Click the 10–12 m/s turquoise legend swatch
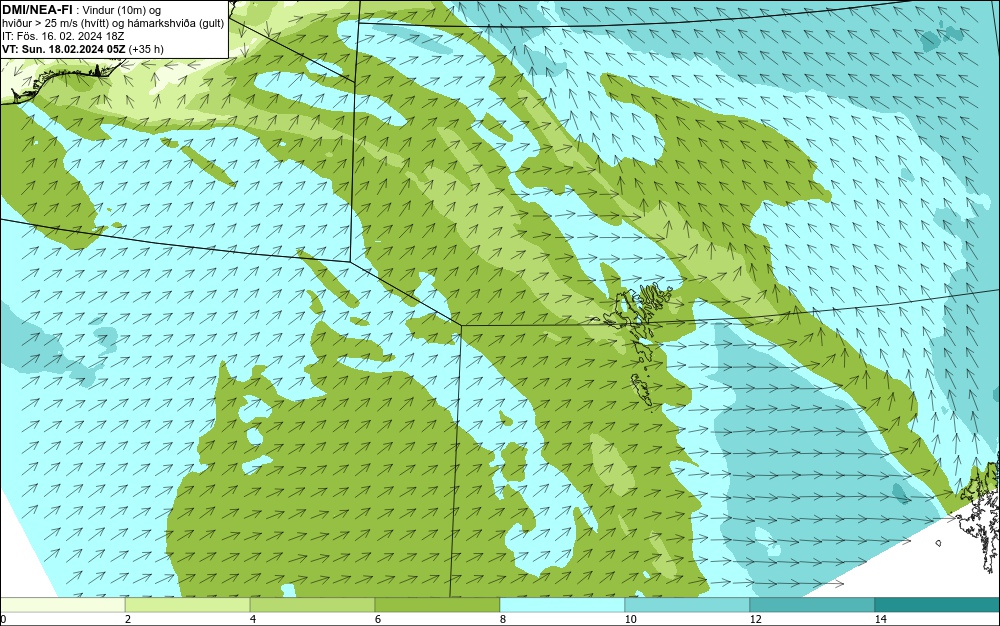The height and width of the screenshot is (626, 1000). (688, 605)
